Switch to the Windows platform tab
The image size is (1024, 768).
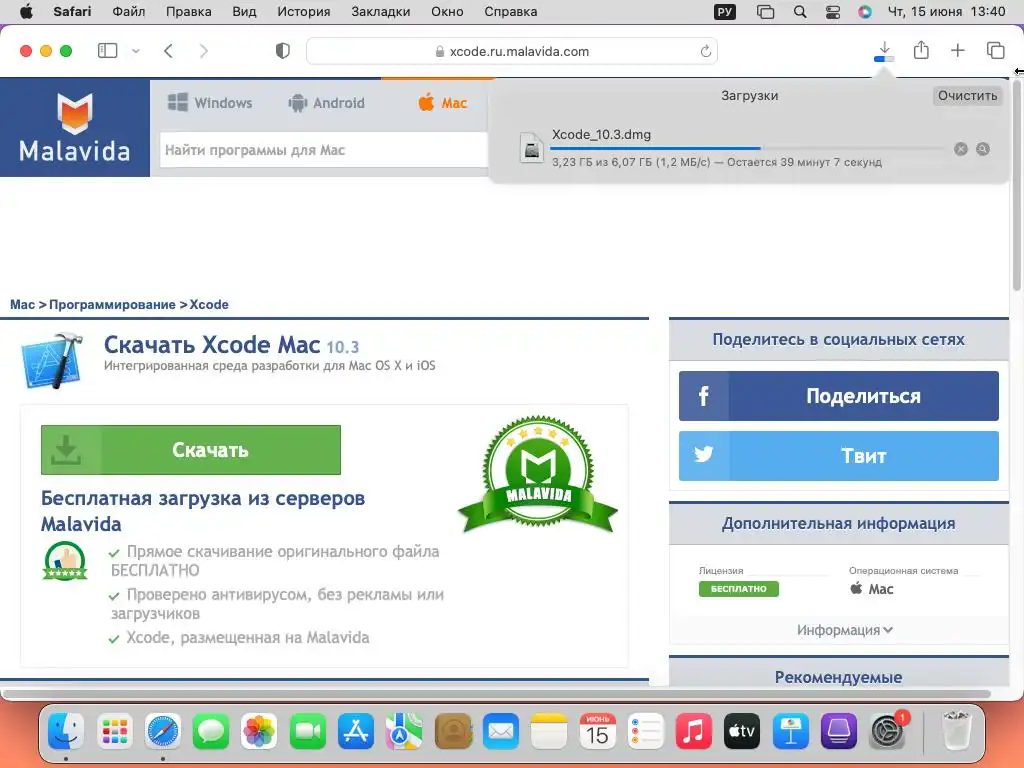tap(210, 103)
